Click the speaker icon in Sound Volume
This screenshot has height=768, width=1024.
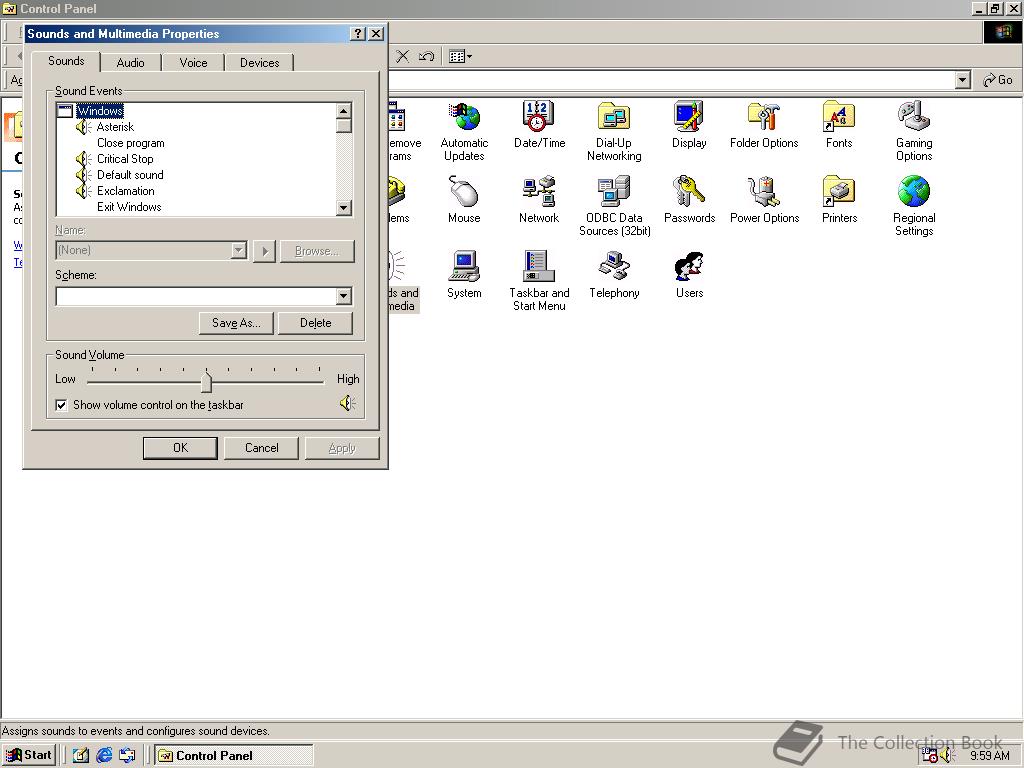347,403
